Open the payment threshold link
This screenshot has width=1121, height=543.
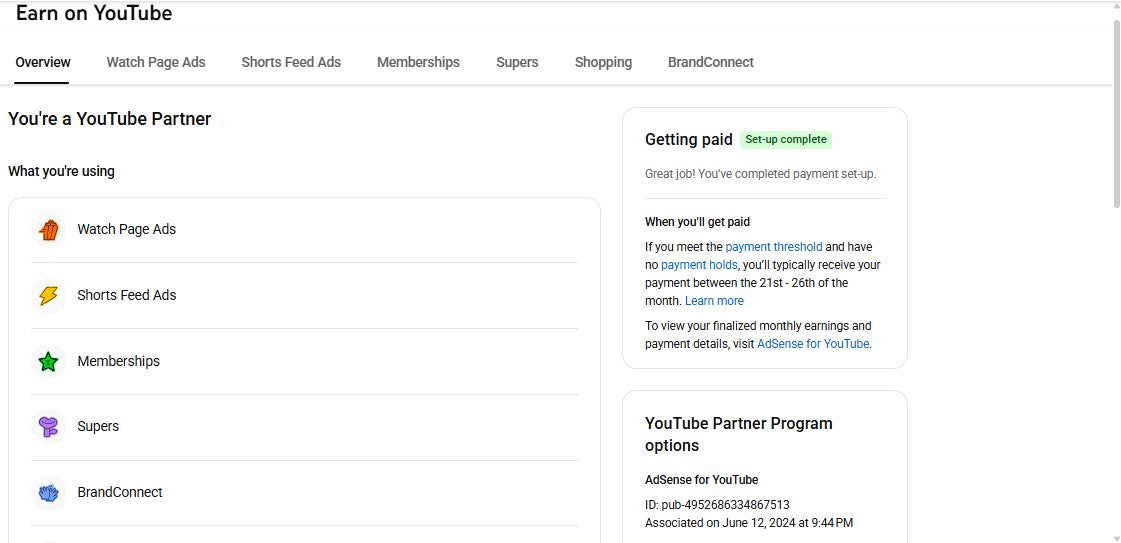point(774,247)
